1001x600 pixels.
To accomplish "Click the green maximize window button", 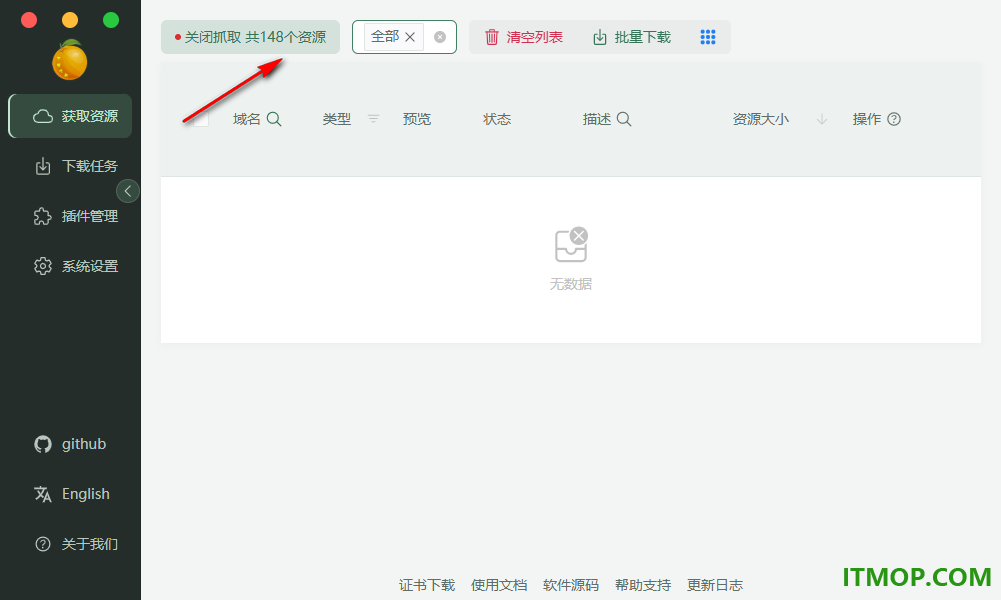I will 111,20.
